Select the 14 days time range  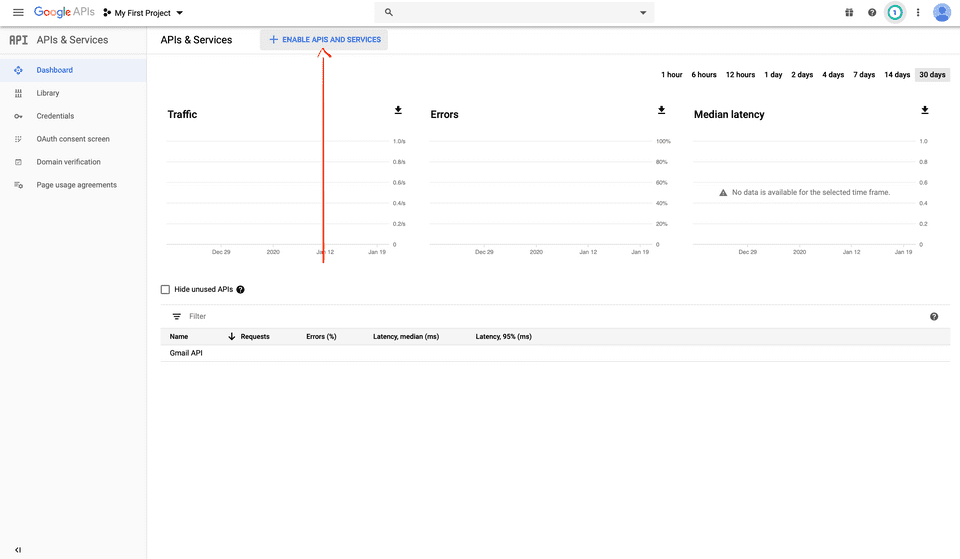(x=897, y=75)
